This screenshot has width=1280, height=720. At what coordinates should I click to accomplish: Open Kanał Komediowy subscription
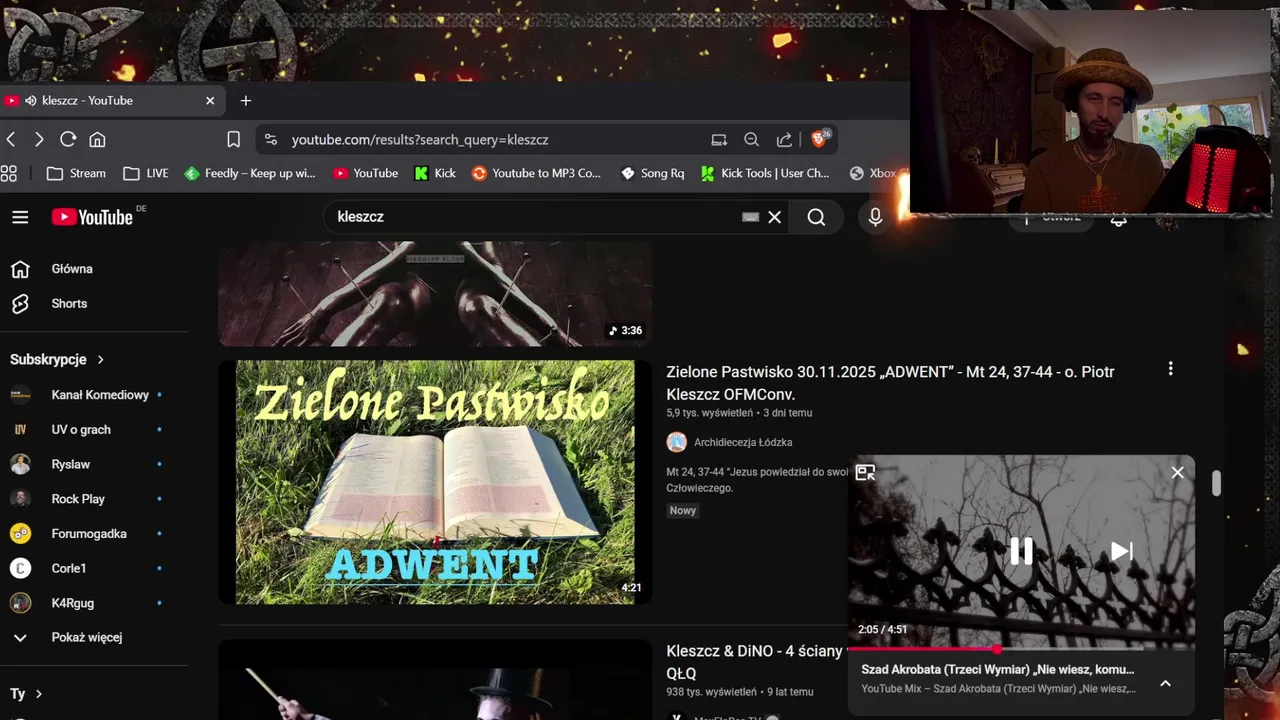pos(94,395)
